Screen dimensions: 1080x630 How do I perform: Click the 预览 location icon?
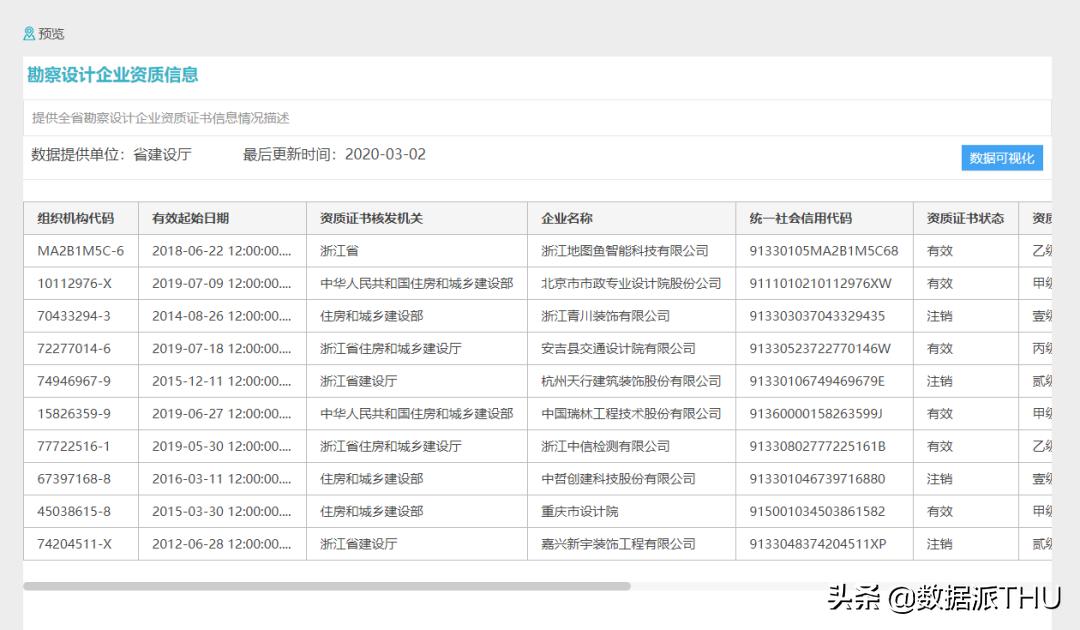tap(28, 33)
